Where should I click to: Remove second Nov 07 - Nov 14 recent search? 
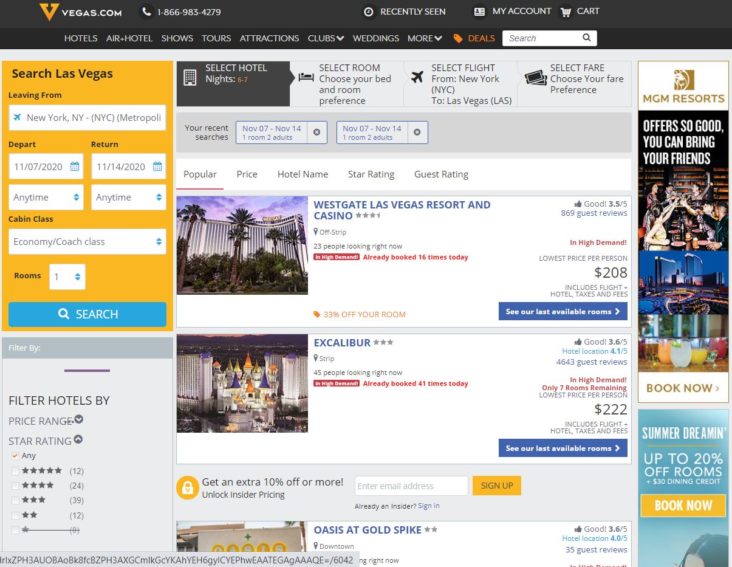point(417,132)
